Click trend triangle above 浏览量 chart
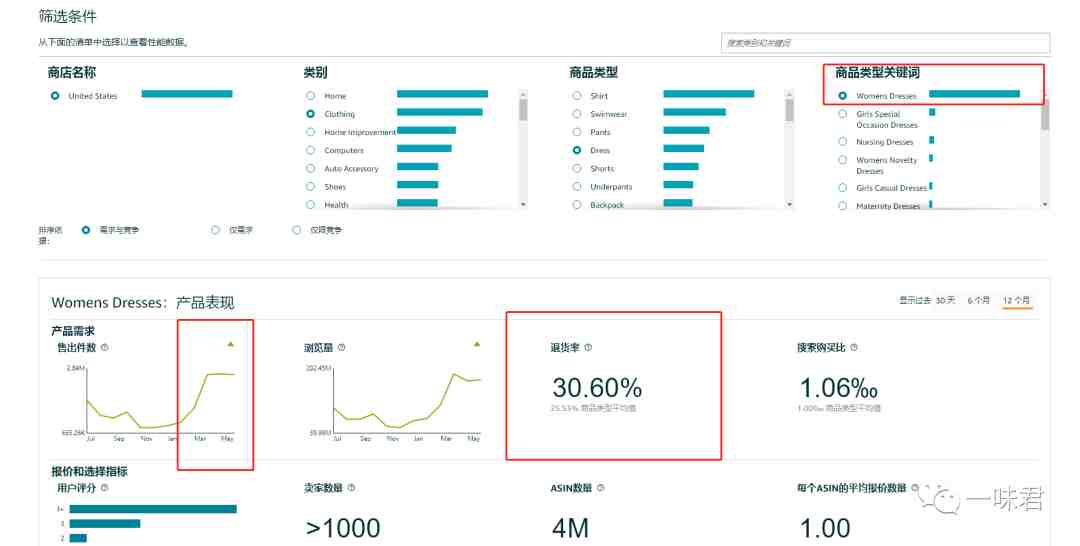Image resolution: width=1080 pixels, height=546 pixels. 477,344
